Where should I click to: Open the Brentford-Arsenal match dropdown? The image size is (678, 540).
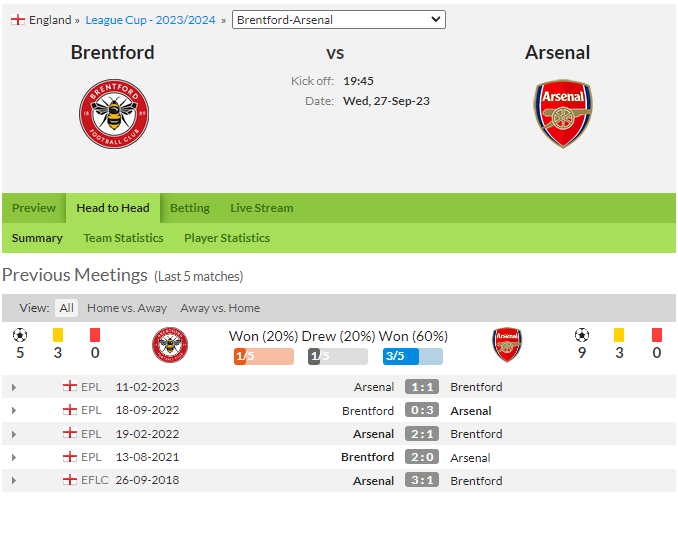(339, 20)
